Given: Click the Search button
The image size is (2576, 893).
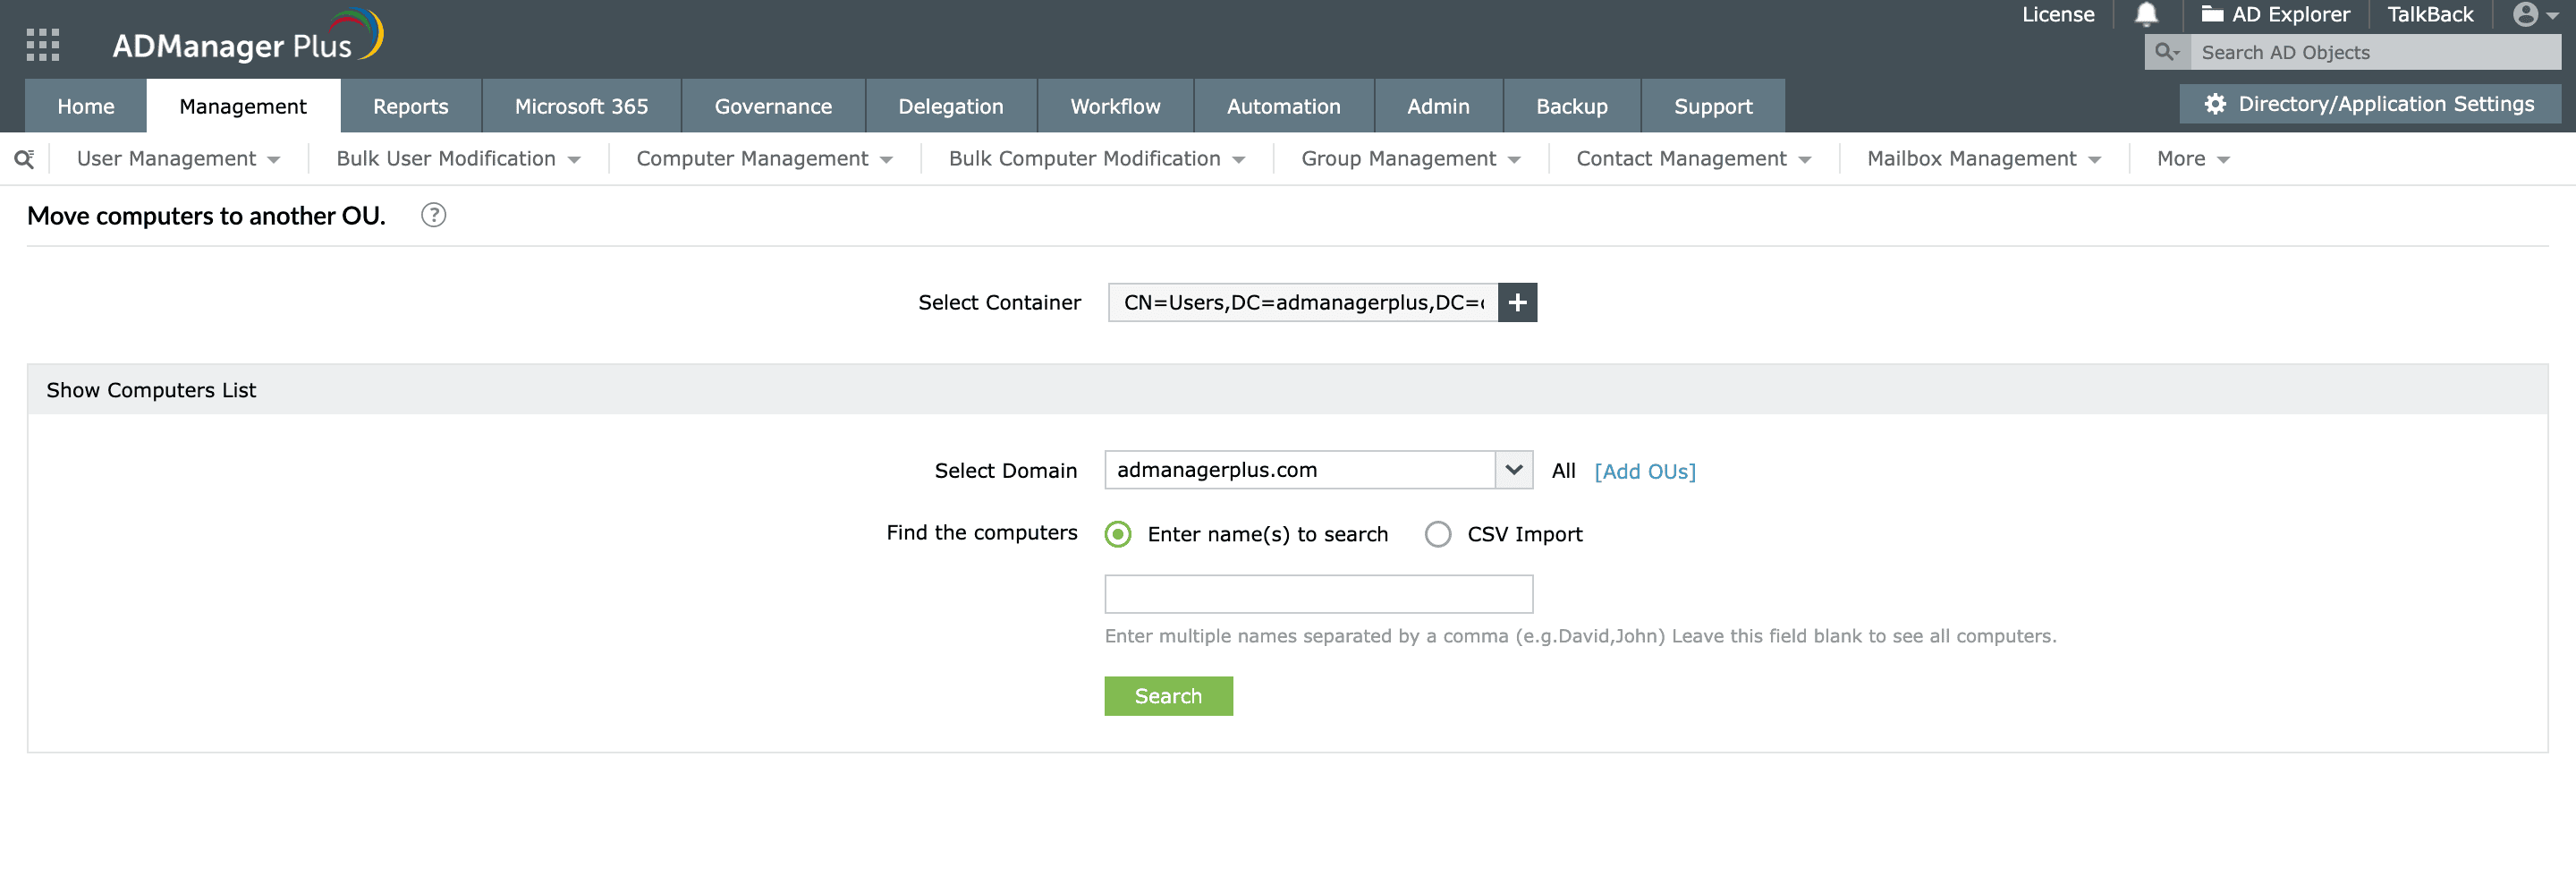Looking at the screenshot, I should click(1168, 696).
